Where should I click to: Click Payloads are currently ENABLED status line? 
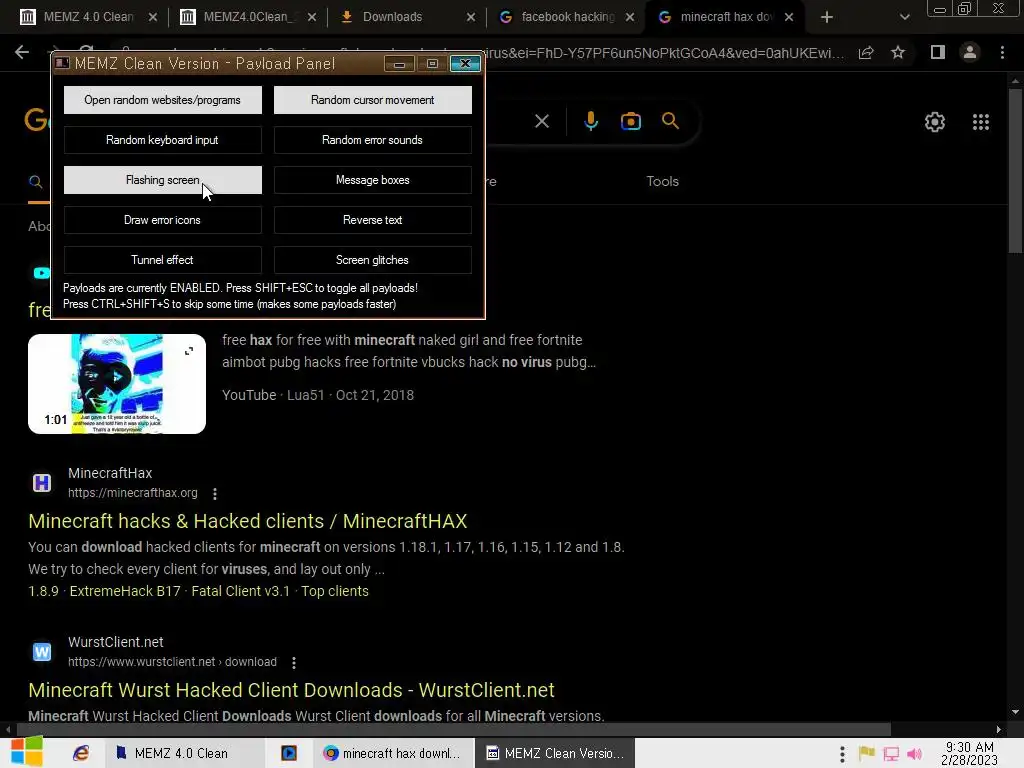pos(240,288)
